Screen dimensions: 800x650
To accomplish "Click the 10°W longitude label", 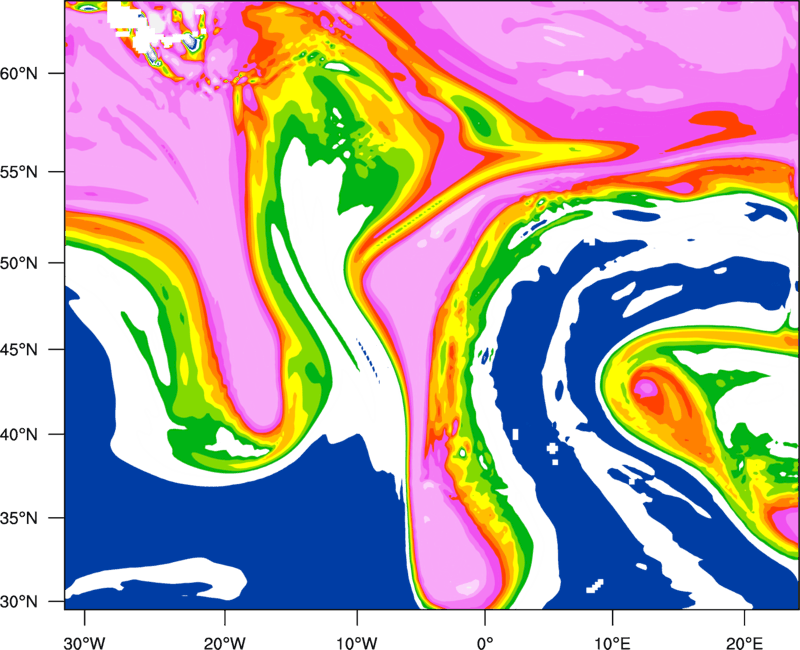I will [357, 643].
